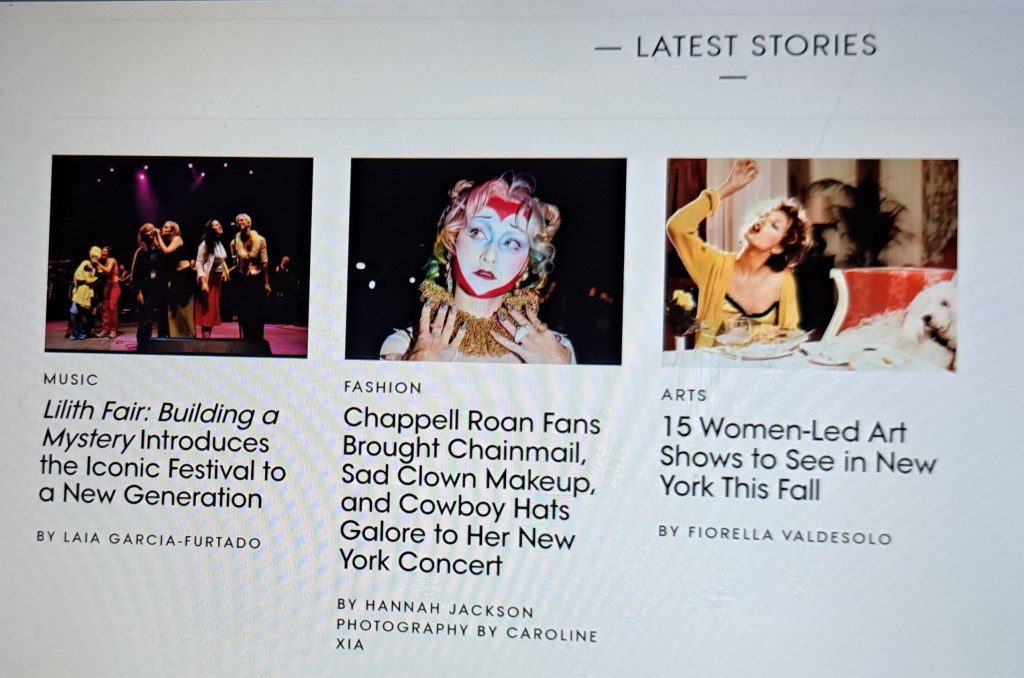Read the Chappell Roan Fans chainmail story
The image size is (1024, 678).
tap(470, 491)
